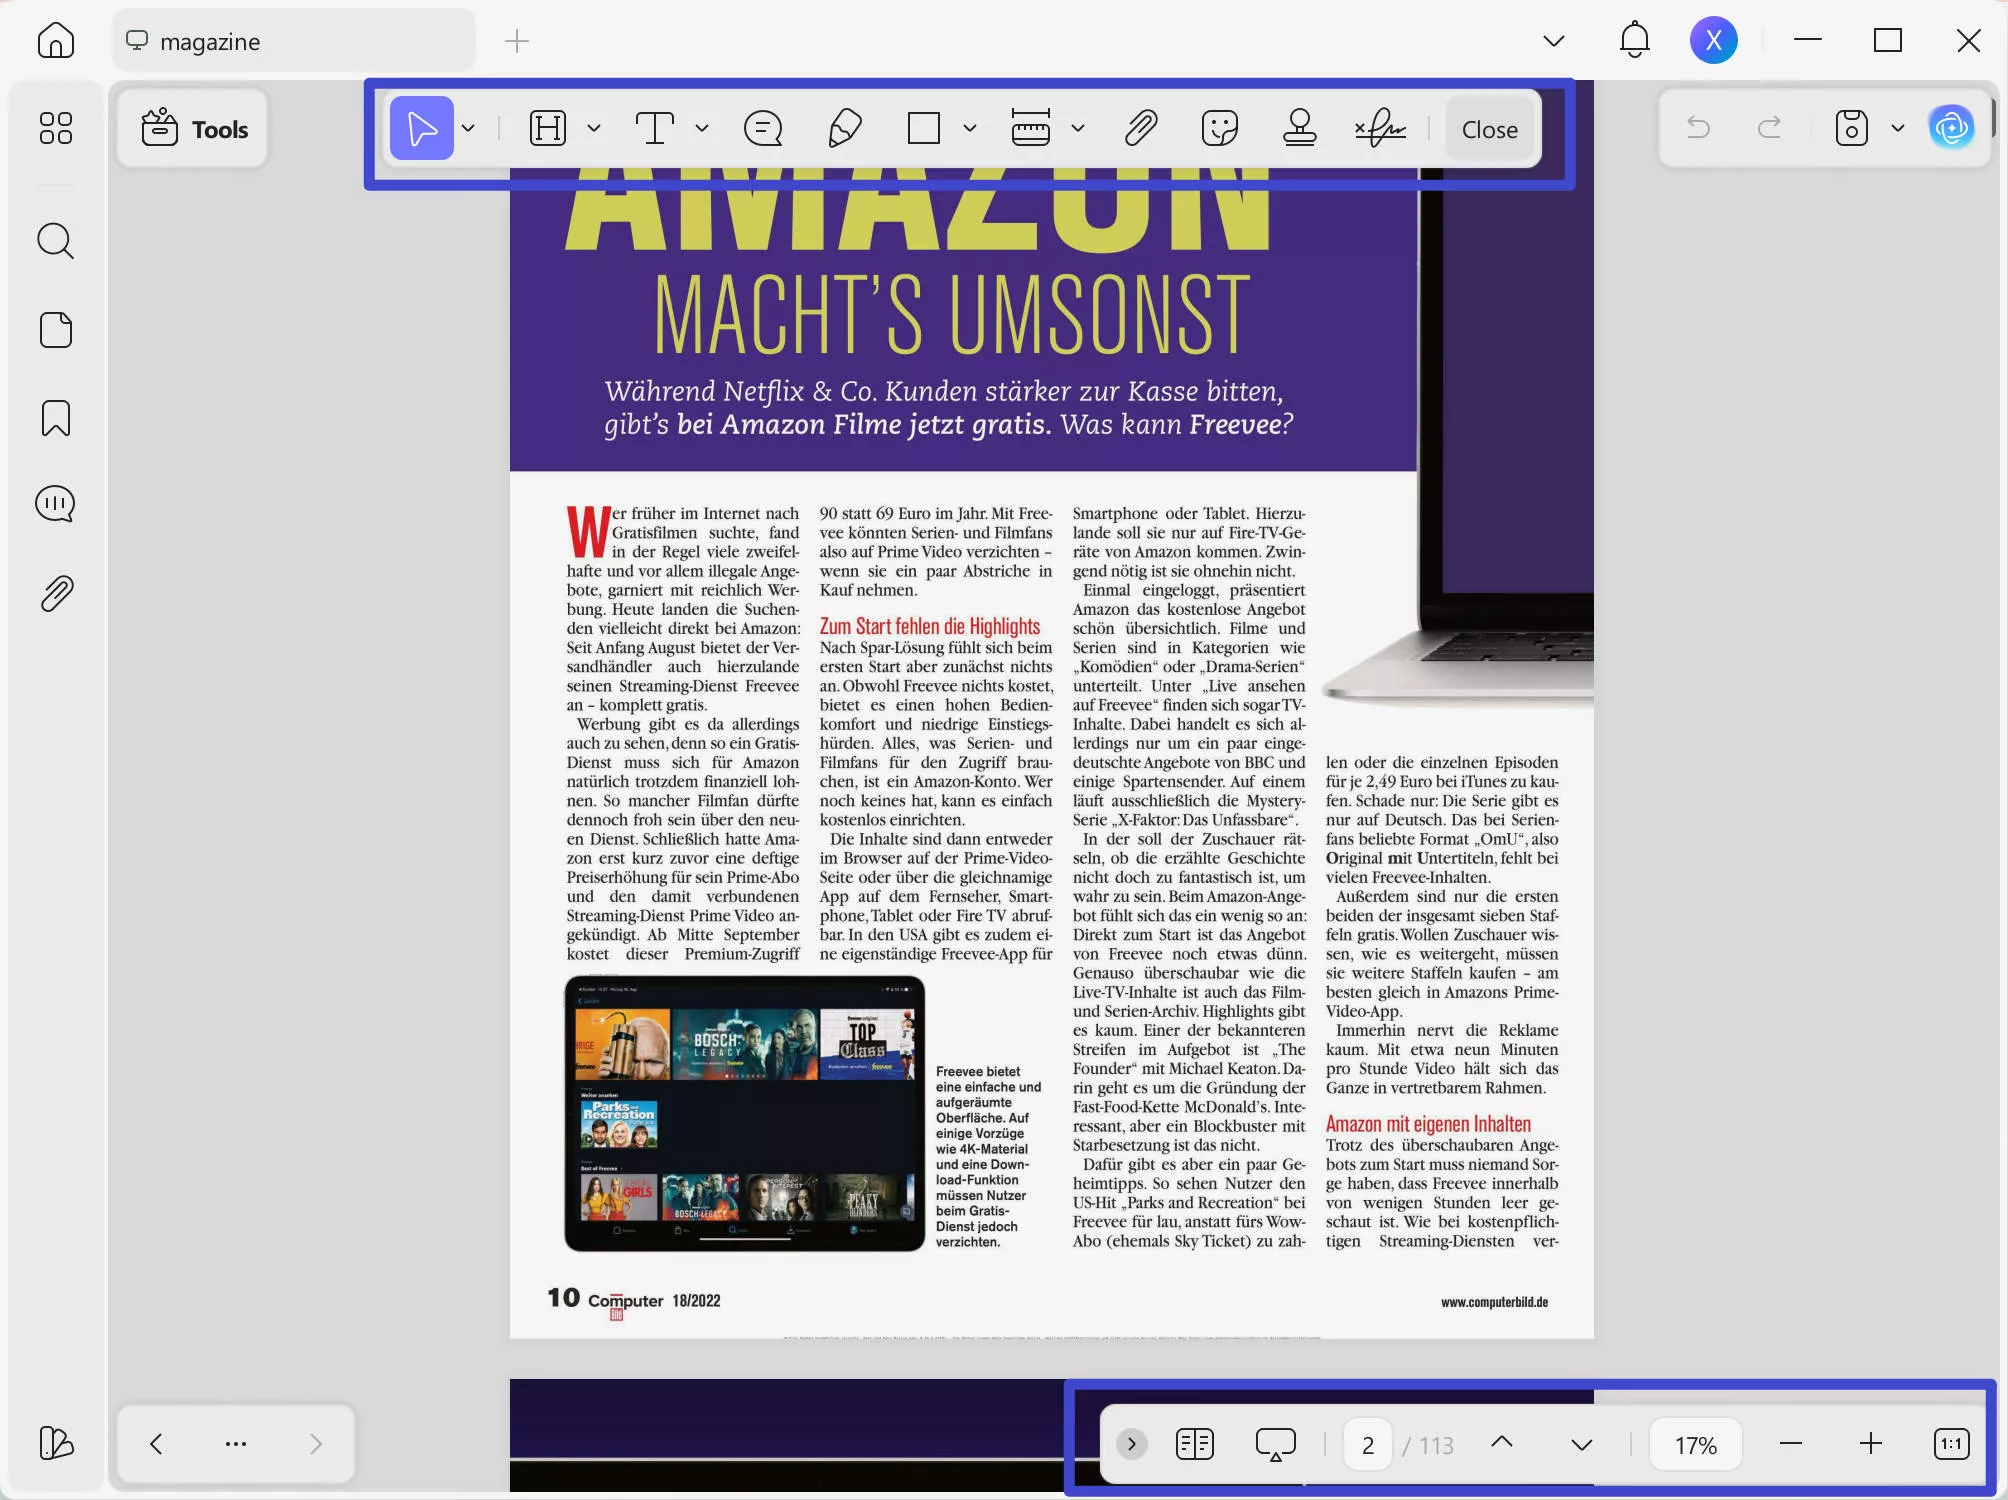This screenshot has width=2008, height=1500.
Task: Collapse the bottom navigation bar arrow
Action: pyautogui.click(x=1131, y=1444)
